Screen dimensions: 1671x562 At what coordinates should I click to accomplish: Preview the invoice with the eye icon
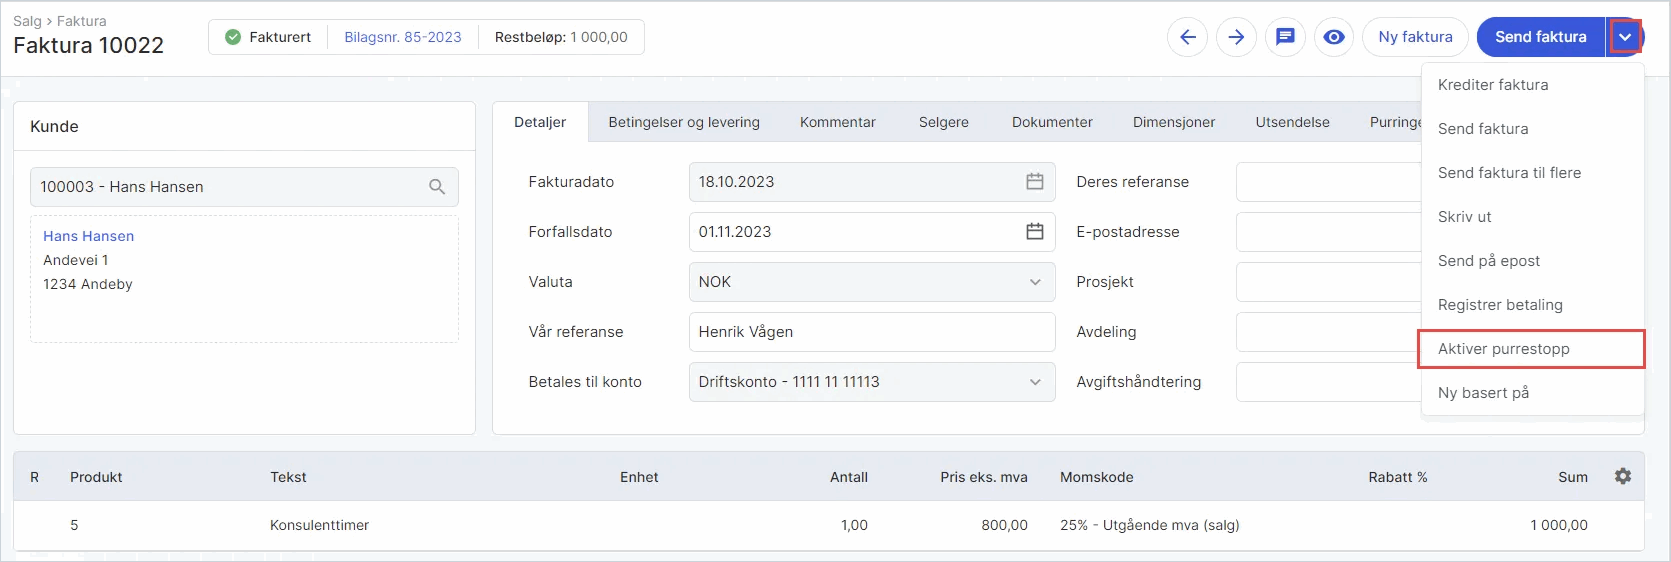tap(1334, 37)
